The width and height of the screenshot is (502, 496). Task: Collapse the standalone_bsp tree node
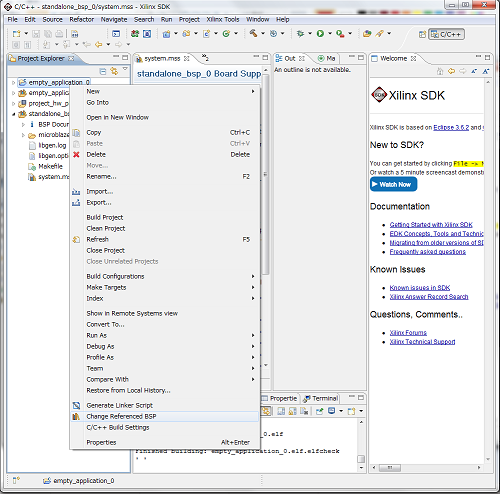13,114
